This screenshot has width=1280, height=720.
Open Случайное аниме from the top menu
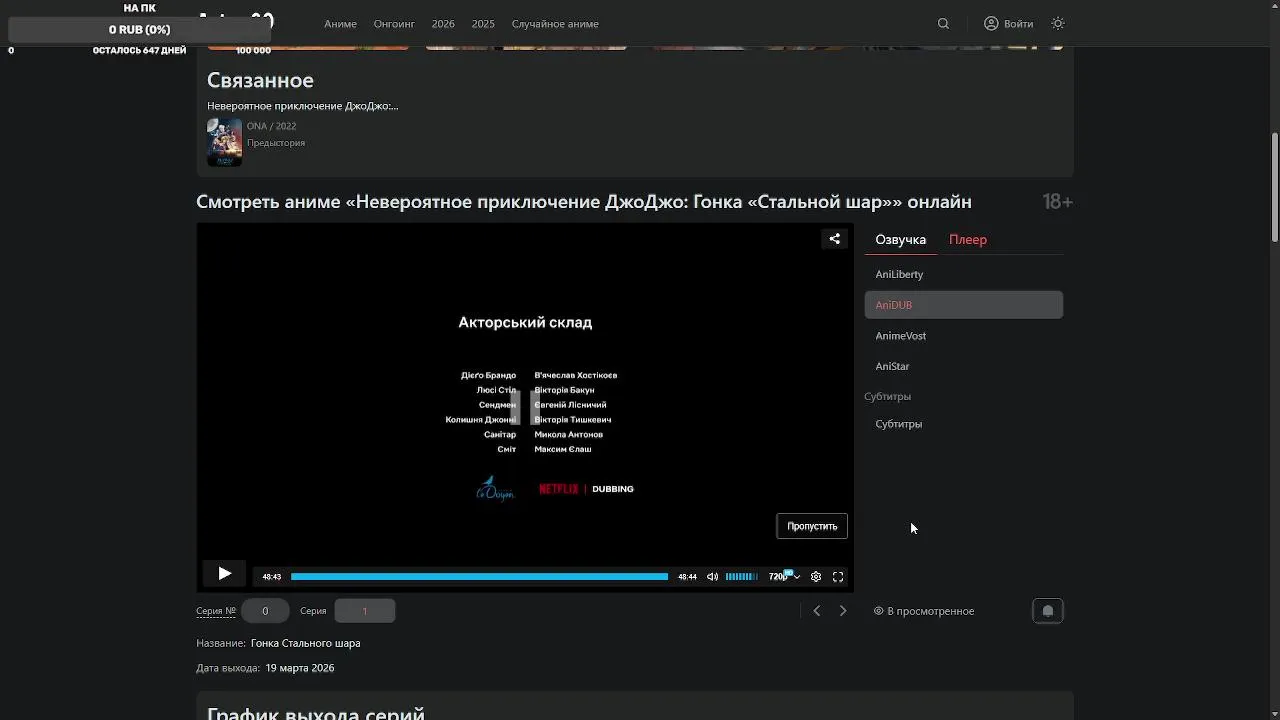(x=555, y=24)
